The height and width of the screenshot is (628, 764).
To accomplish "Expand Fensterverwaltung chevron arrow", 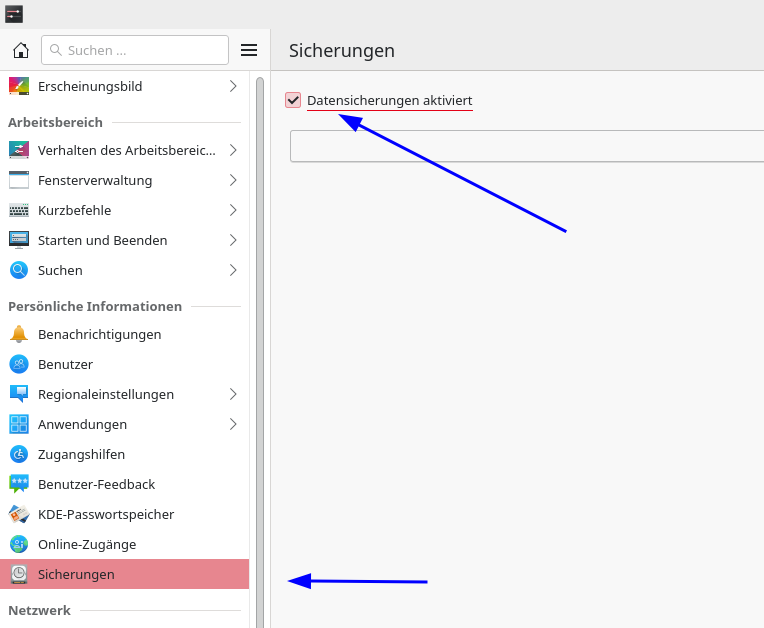I will click(233, 180).
